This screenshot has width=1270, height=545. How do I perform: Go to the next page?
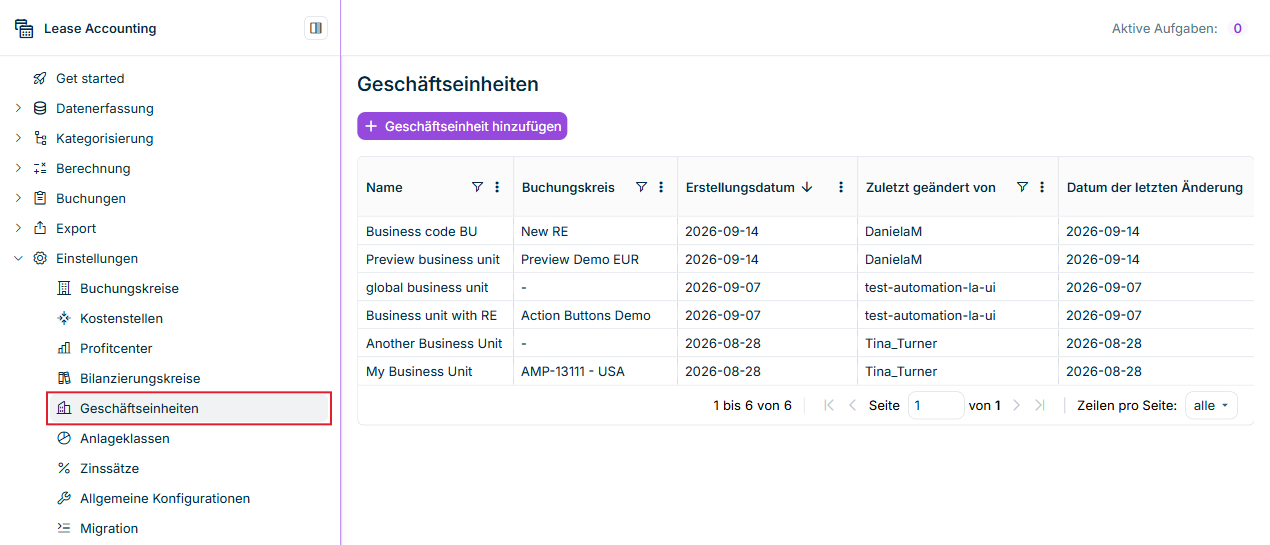click(1016, 405)
